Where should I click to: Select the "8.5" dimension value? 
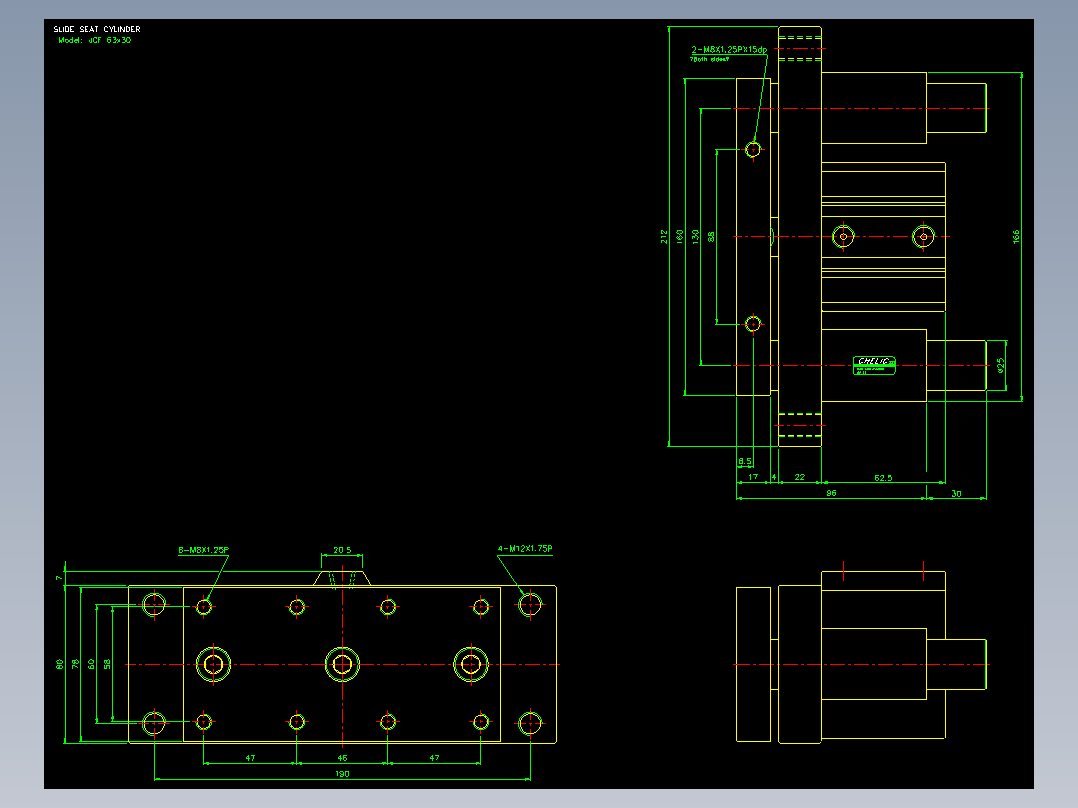(x=745, y=461)
